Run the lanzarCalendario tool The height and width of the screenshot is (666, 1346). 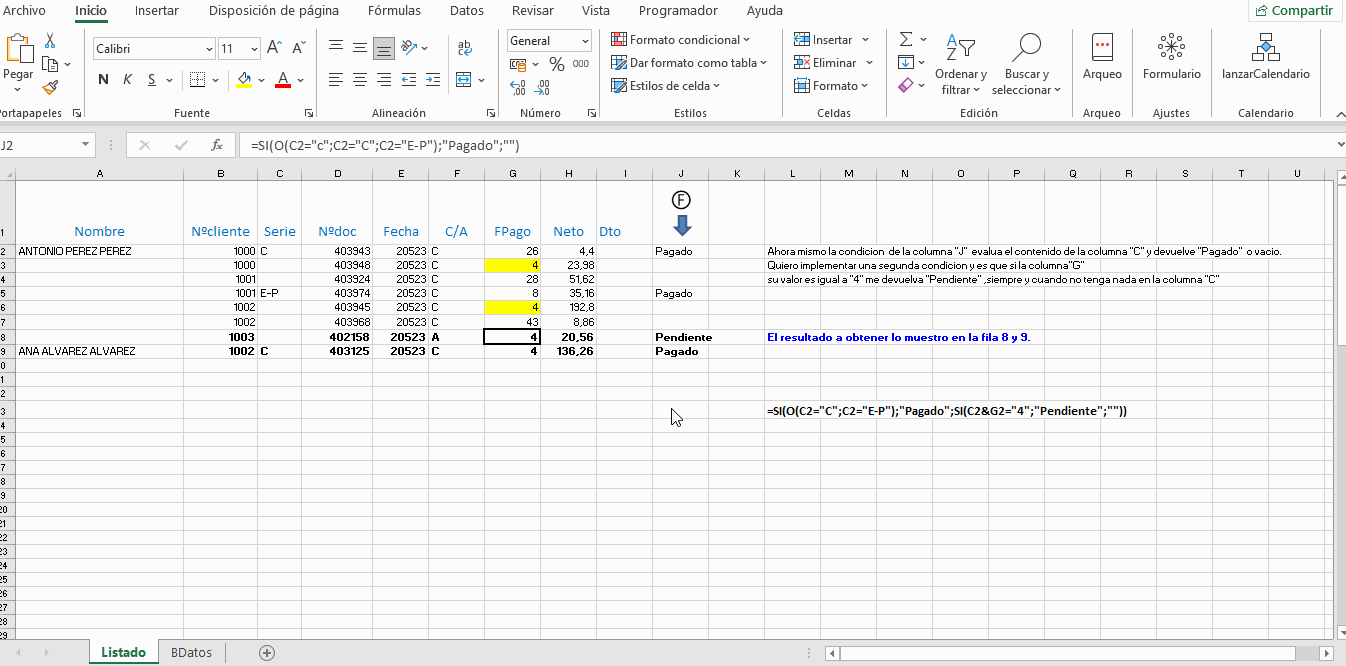point(1265,58)
